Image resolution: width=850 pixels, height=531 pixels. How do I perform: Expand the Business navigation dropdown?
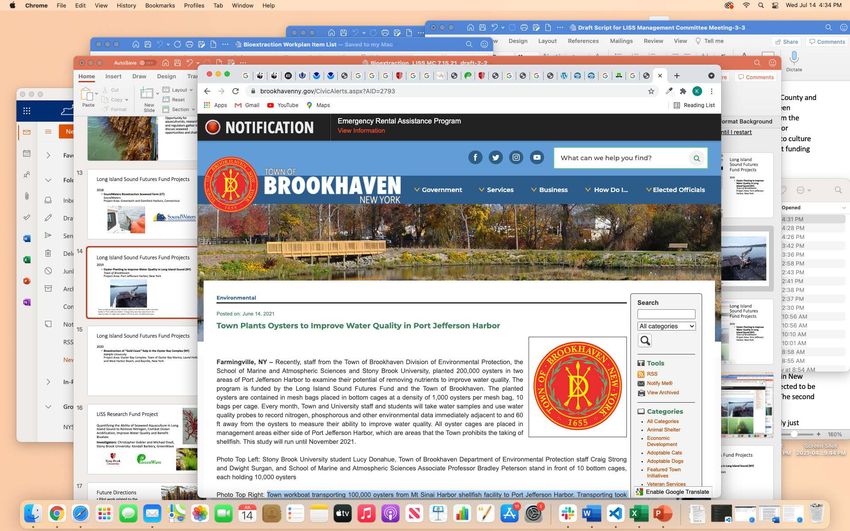[550, 190]
